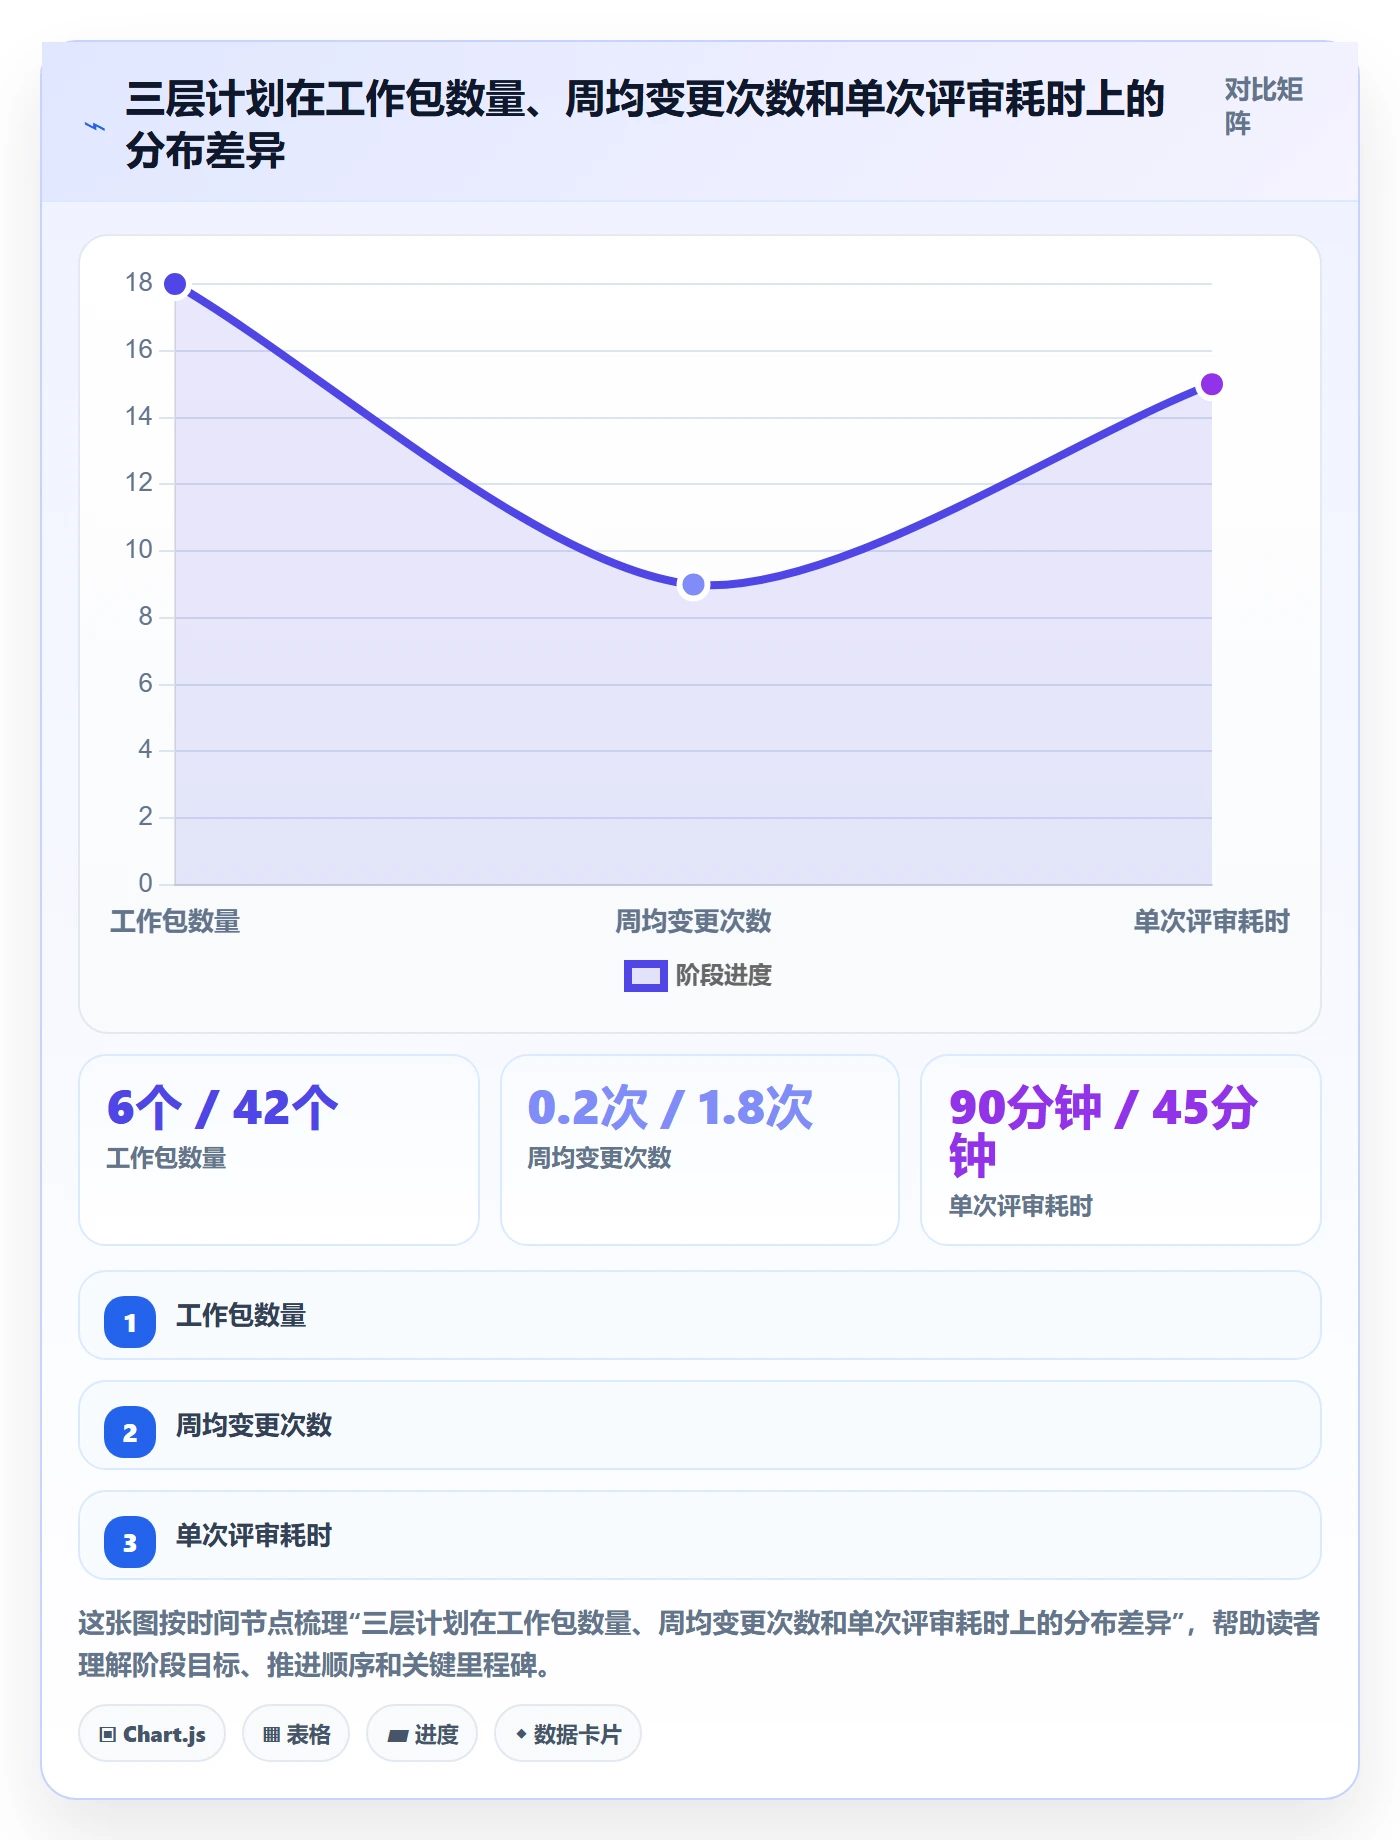
Task: Click the description paragraph starting 这张图按时间节点
Action: (699, 1643)
